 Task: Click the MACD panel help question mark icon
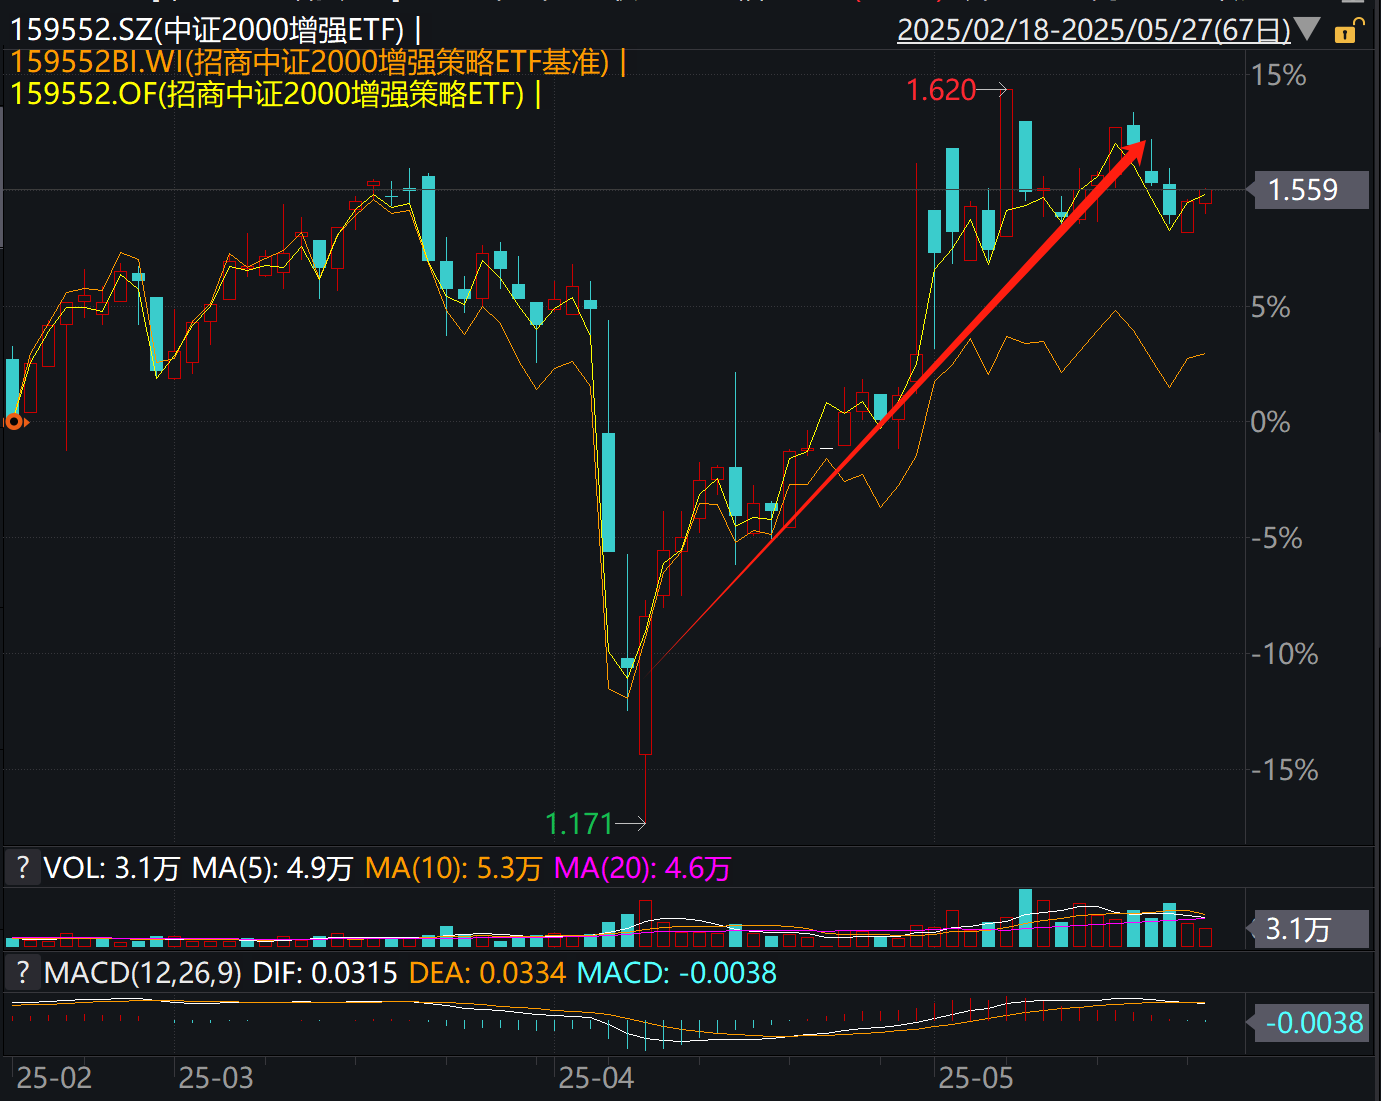pos(22,972)
